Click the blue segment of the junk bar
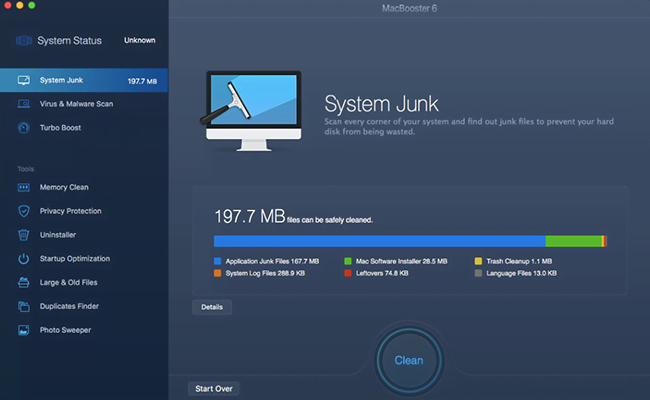650x400 pixels. tap(380, 241)
